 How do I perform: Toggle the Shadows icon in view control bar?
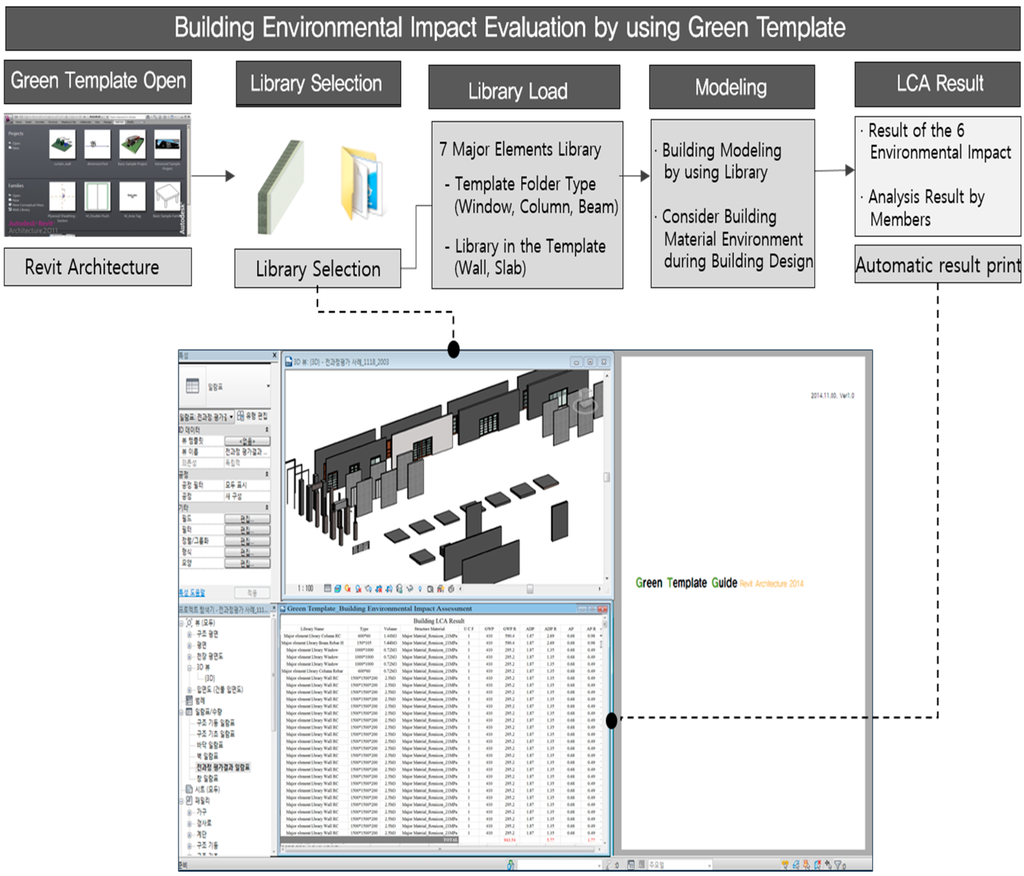359,588
